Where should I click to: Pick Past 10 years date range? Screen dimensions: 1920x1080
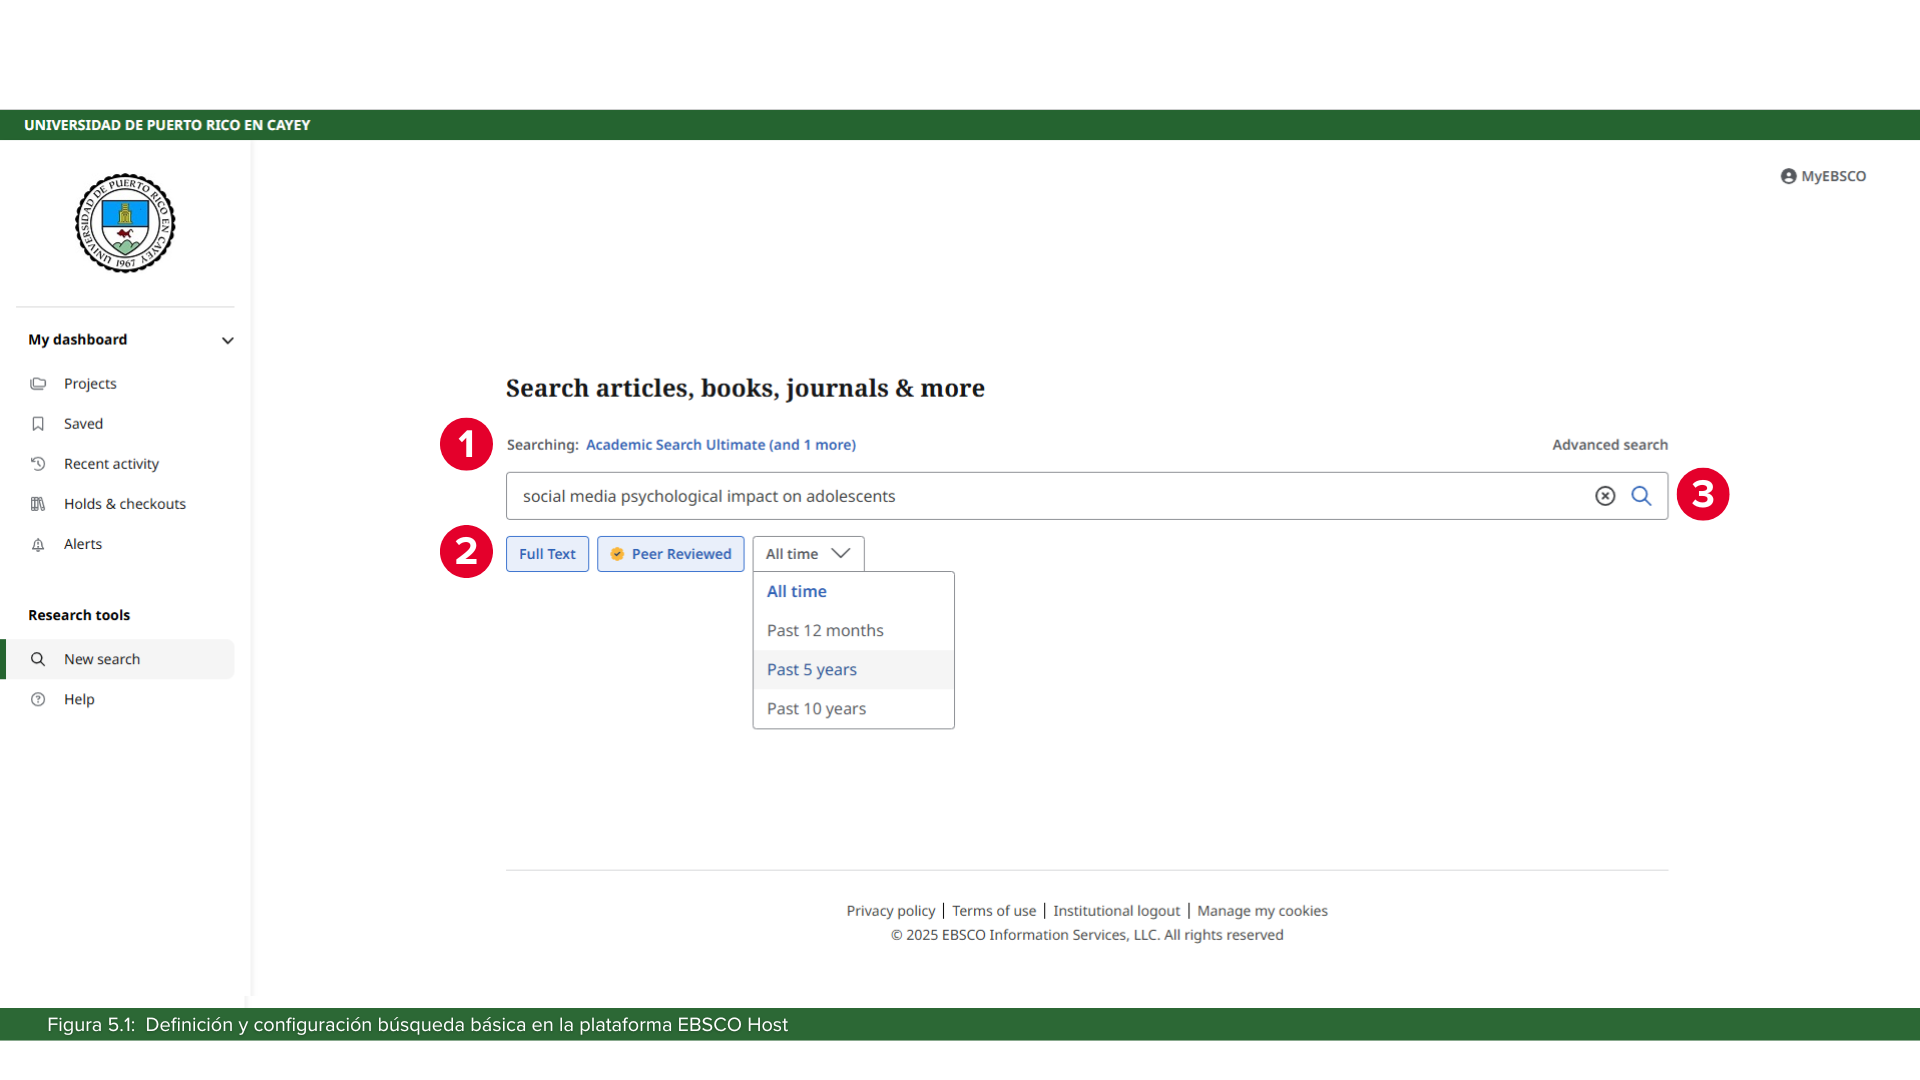point(816,709)
